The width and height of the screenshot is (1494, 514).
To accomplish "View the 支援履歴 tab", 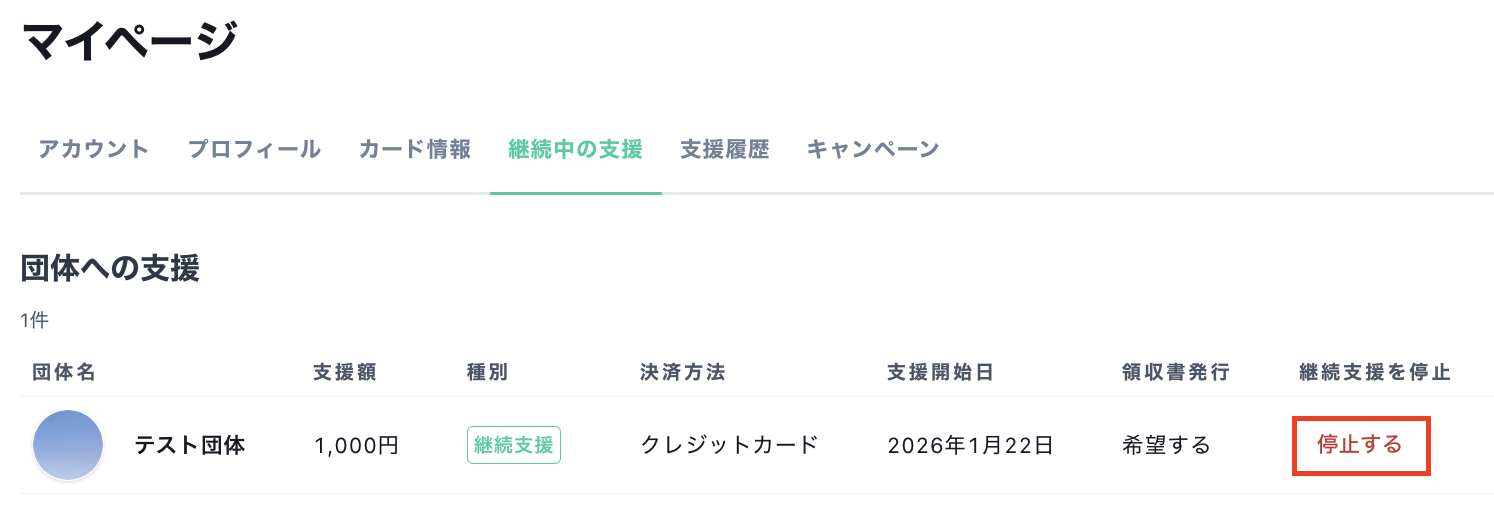I will coord(725,150).
